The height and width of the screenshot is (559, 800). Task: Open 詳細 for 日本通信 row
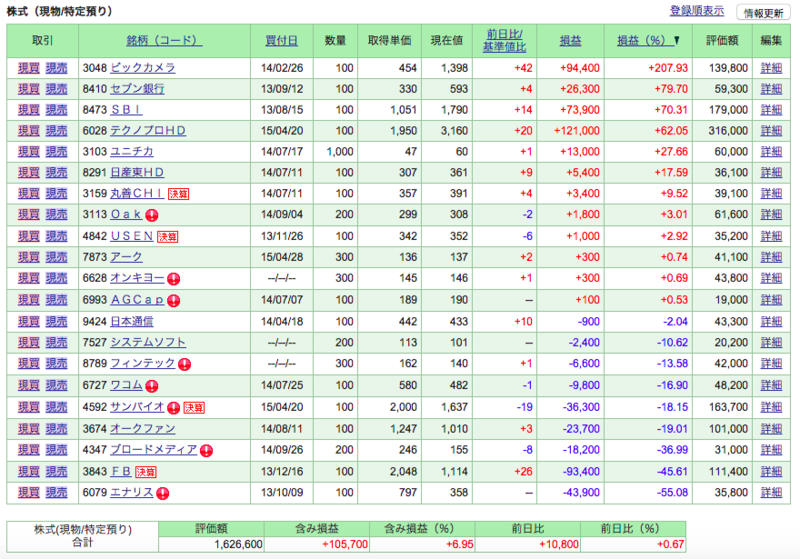tap(771, 321)
